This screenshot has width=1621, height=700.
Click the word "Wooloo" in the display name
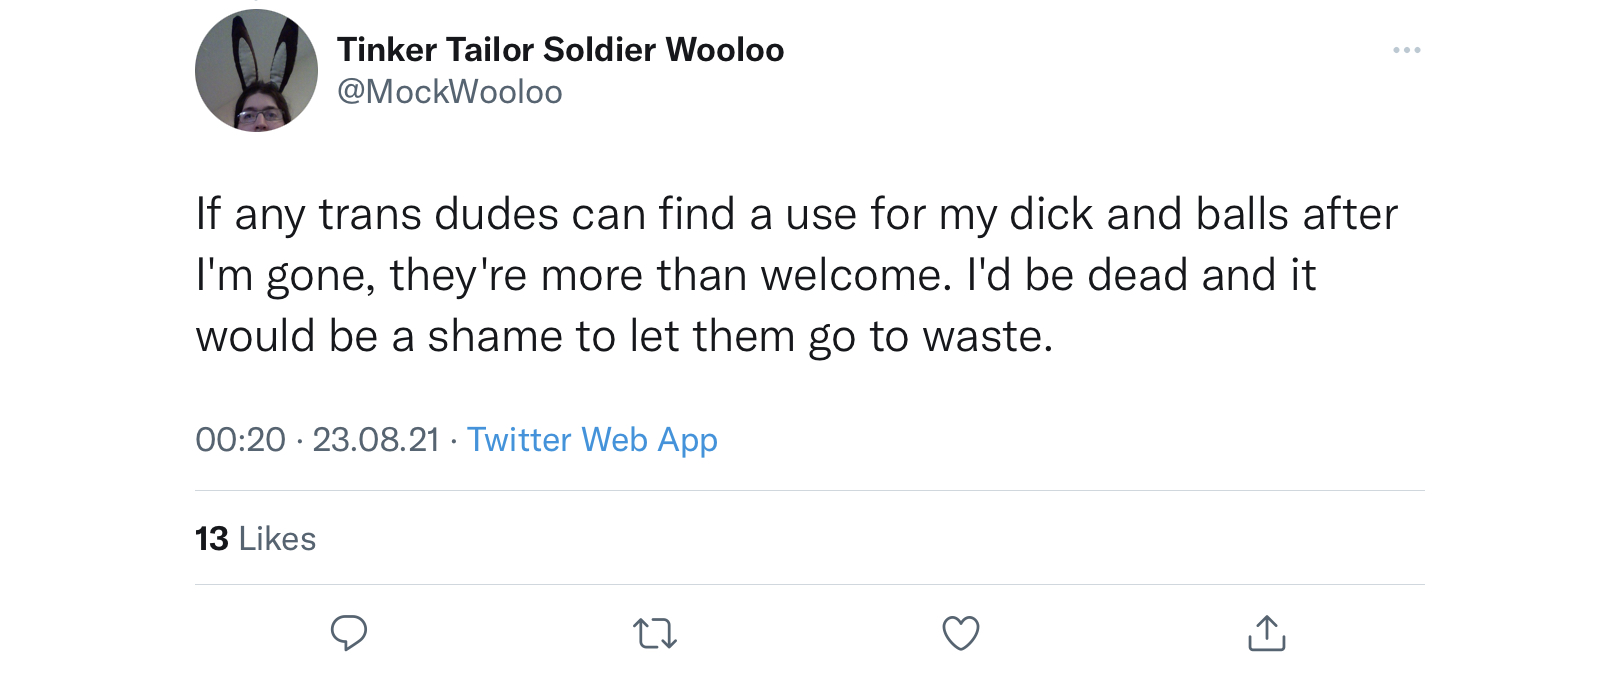click(724, 49)
